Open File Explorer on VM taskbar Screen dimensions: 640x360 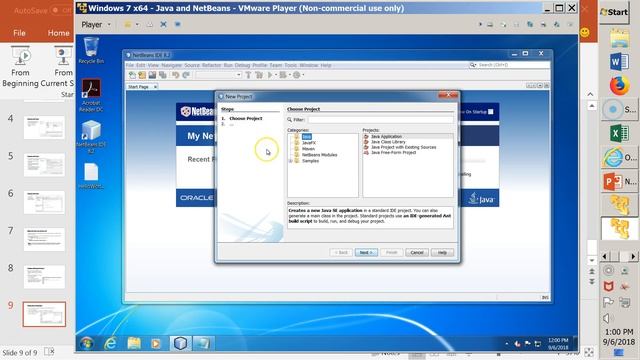[x=134, y=343]
